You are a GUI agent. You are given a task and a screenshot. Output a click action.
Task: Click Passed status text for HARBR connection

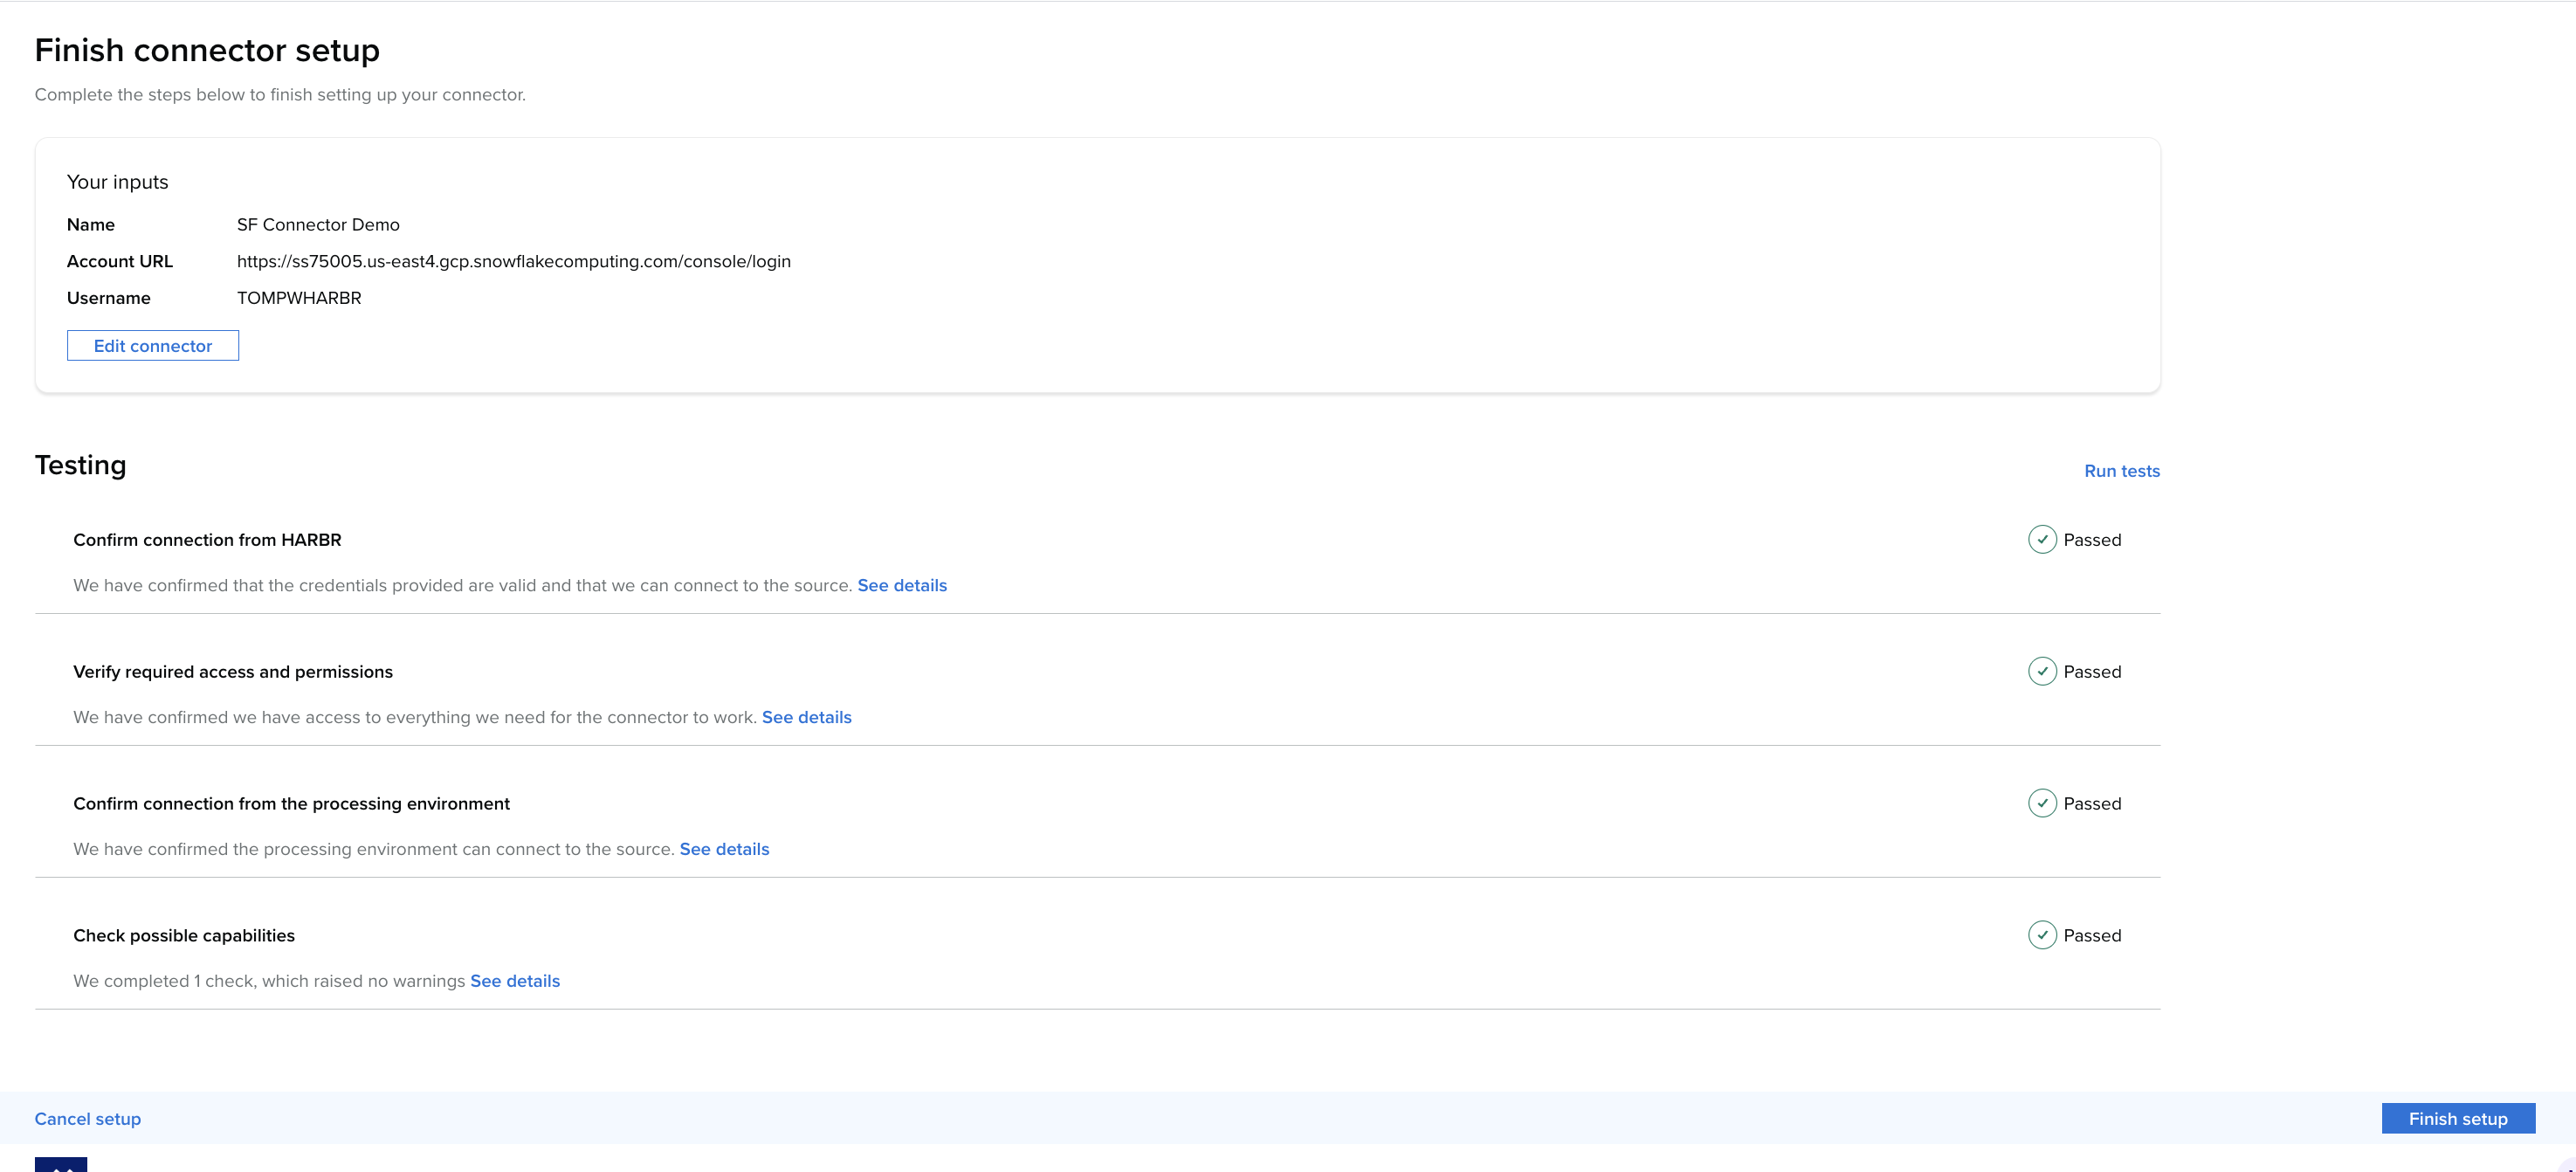tap(2092, 540)
